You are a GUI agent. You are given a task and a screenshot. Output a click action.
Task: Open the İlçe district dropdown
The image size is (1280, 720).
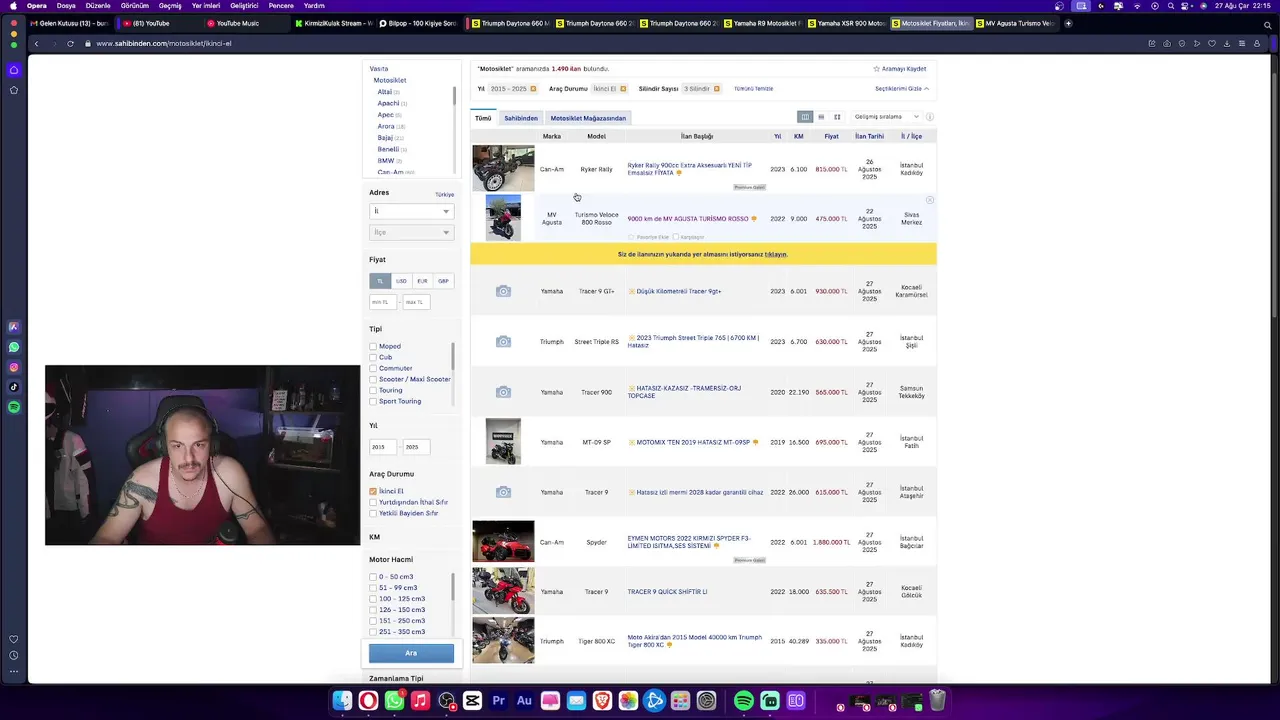click(411, 232)
